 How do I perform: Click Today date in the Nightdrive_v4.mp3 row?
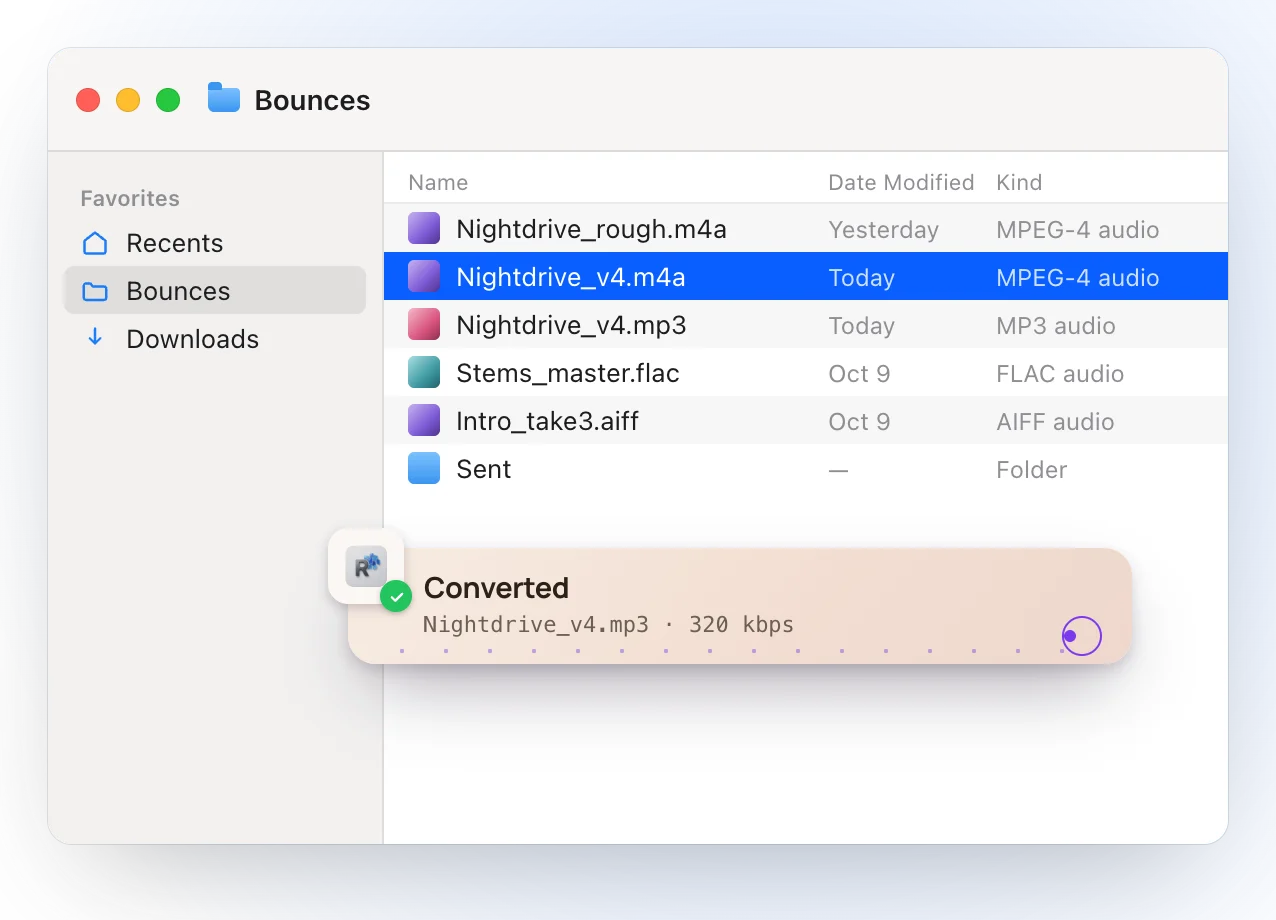coord(862,326)
